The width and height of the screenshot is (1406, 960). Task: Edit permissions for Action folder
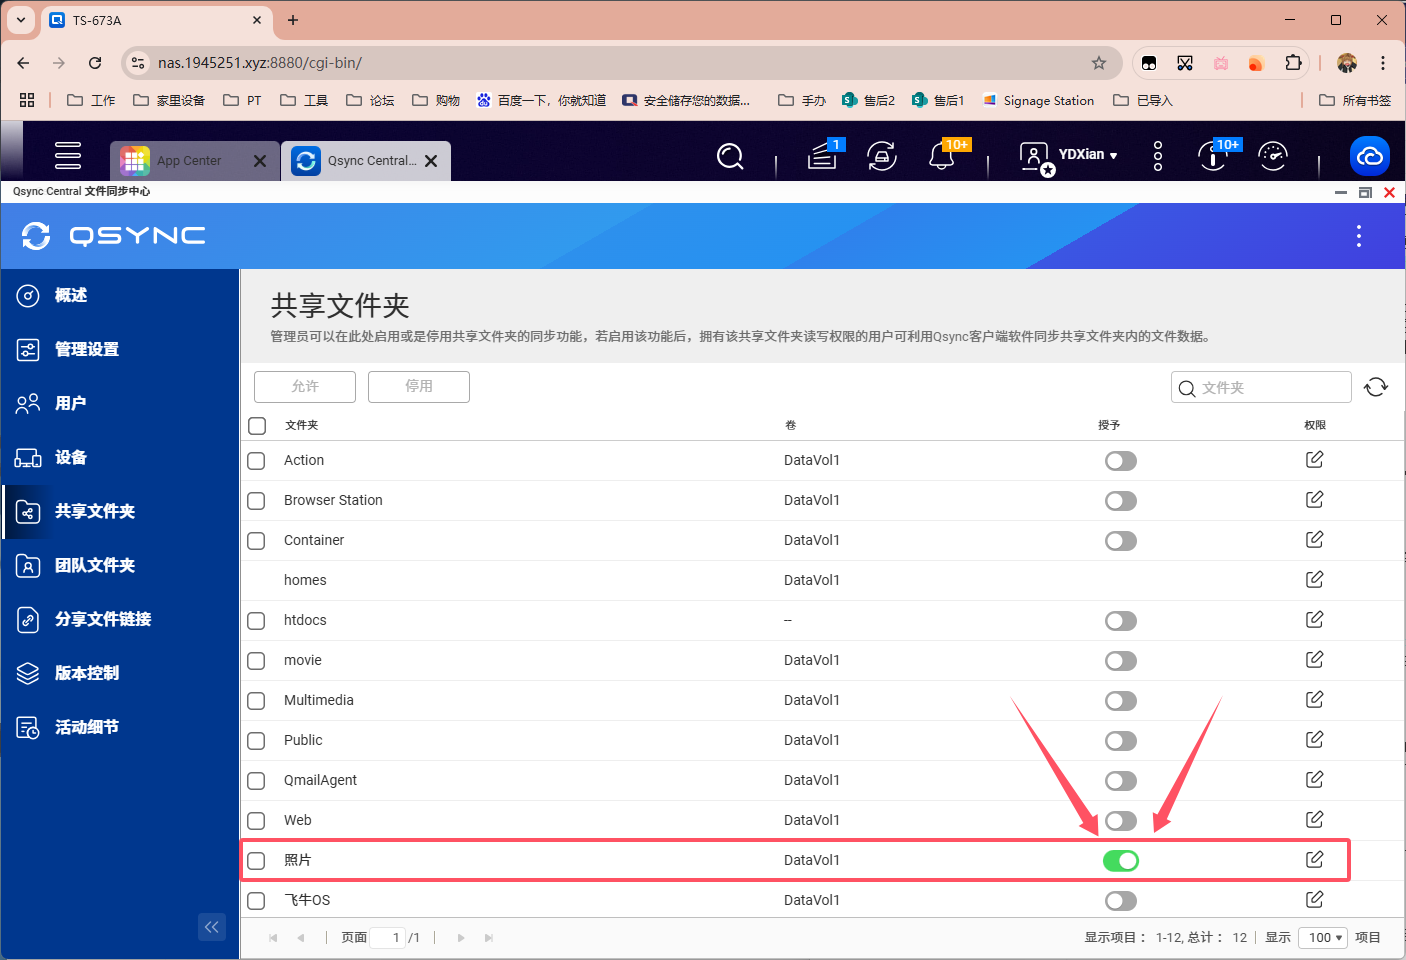pos(1314,459)
